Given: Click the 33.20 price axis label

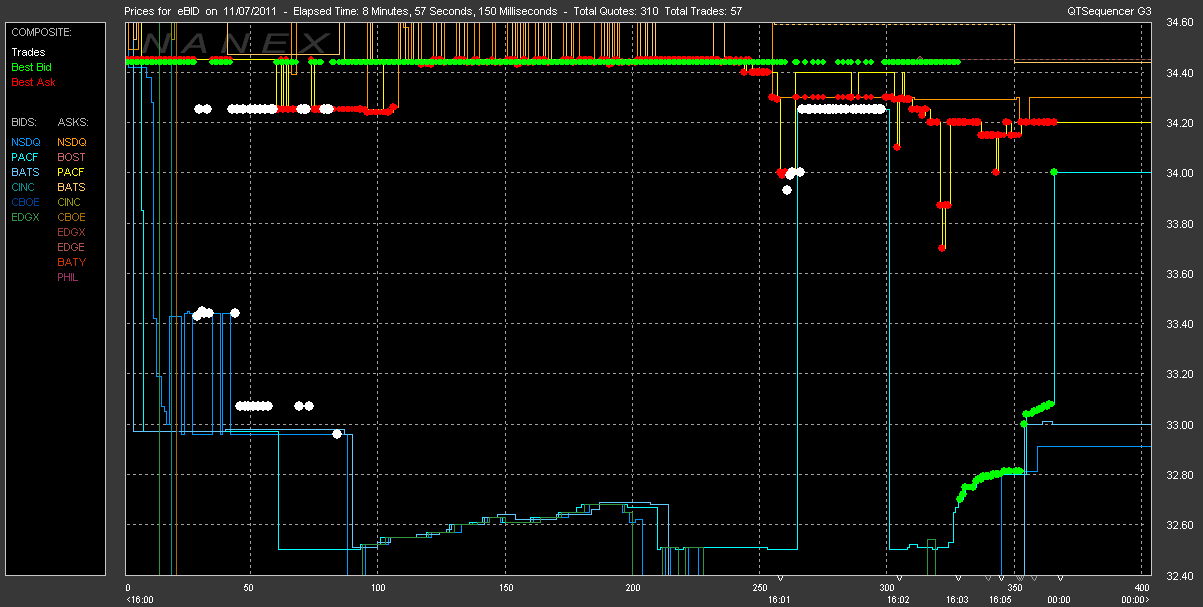Looking at the screenshot, I should [x=1180, y=374].
